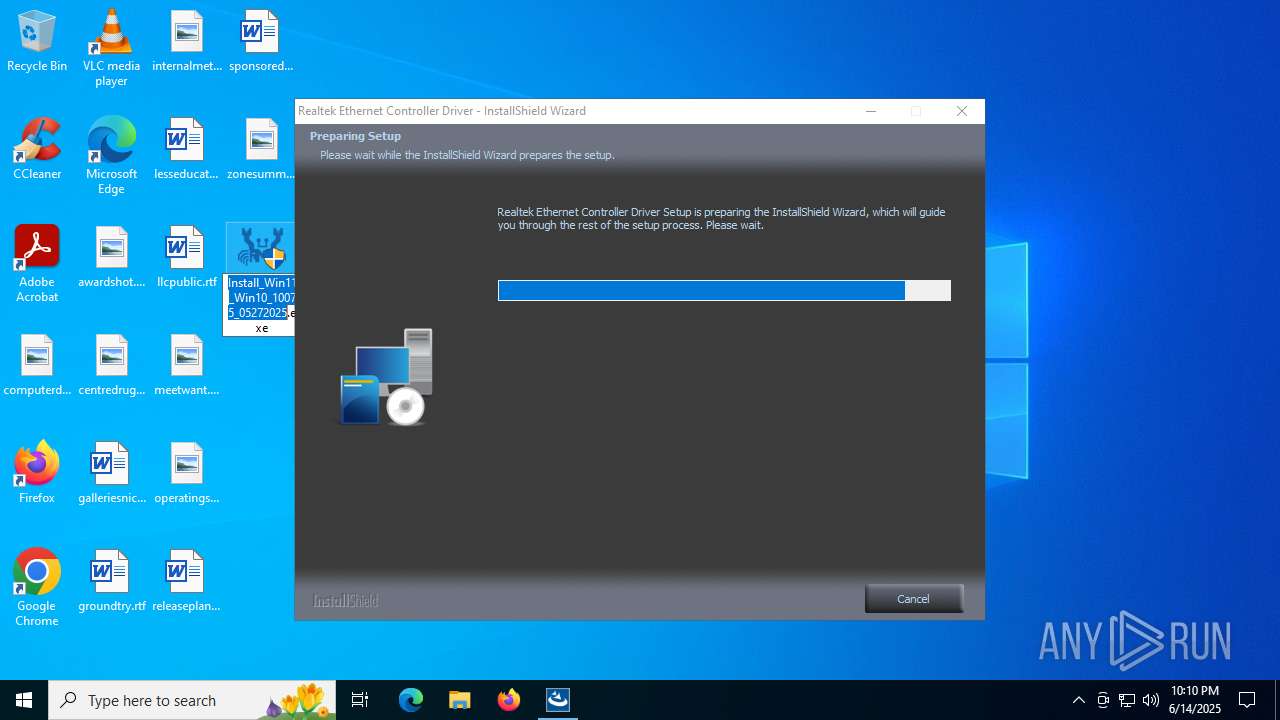
Task: Select the operatings image file
Action: (x=186, y=474)
